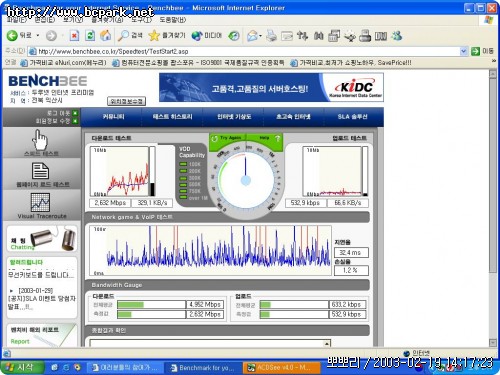Click the BENCHBEE logo

point(47,81)
